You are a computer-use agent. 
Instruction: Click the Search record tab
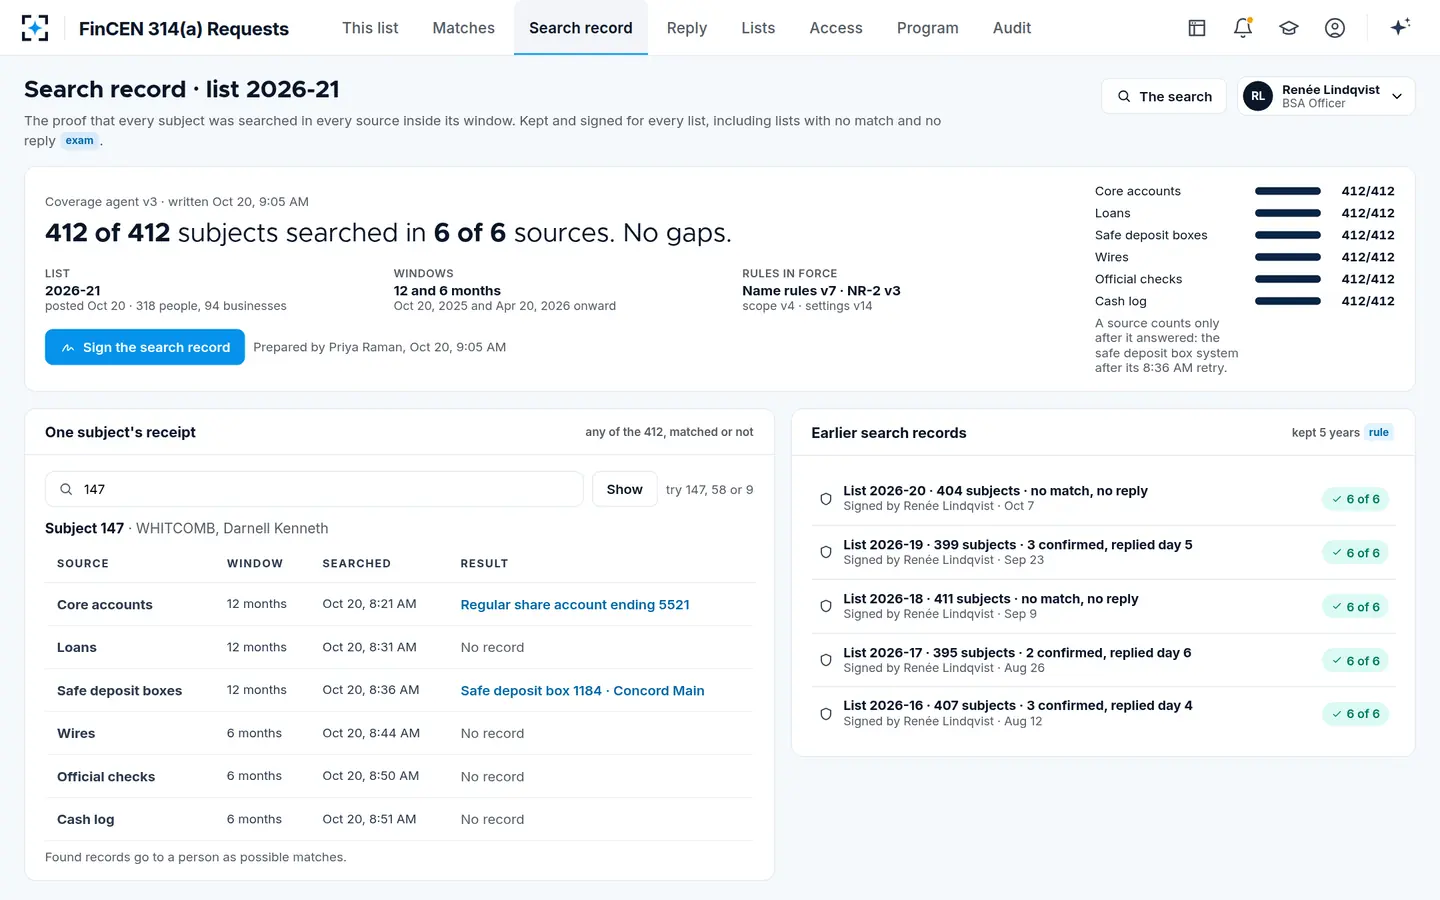point(581,28)
